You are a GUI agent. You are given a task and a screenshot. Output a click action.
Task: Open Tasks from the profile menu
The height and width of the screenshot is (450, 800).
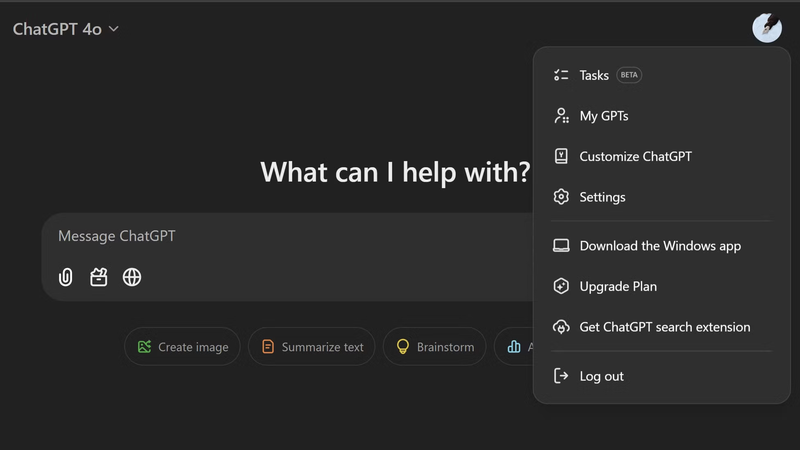click(x=594, y=75)
